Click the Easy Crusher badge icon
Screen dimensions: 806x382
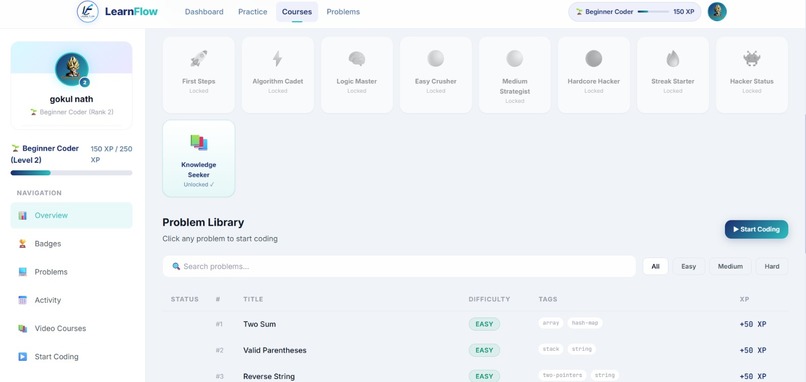pos(435,59)
